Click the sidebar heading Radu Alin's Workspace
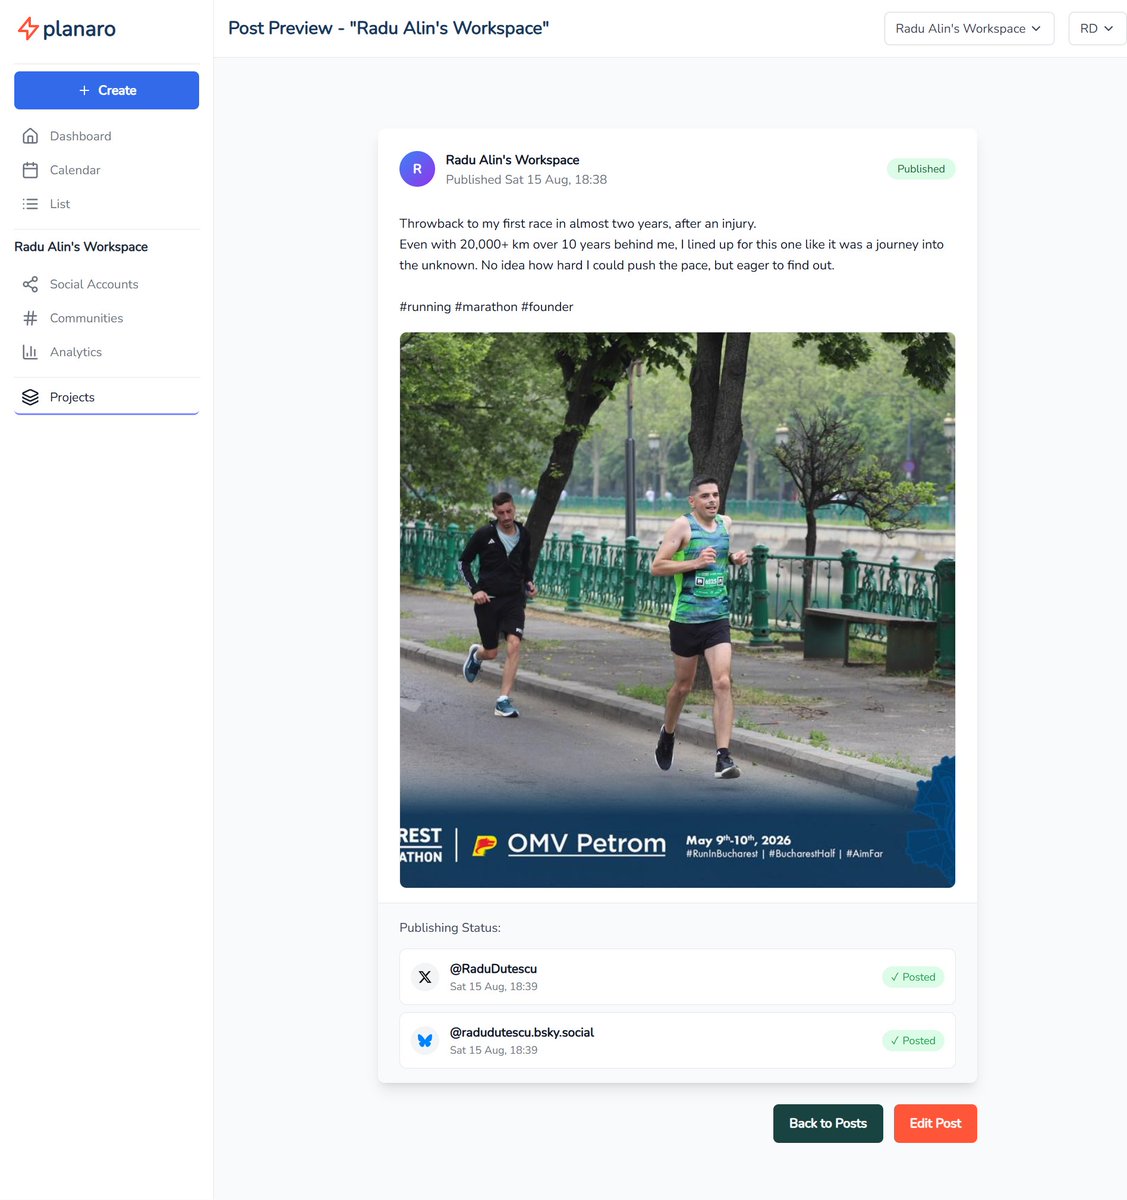The width and height of the screenshot is (1127, 1200). point(81,247)
